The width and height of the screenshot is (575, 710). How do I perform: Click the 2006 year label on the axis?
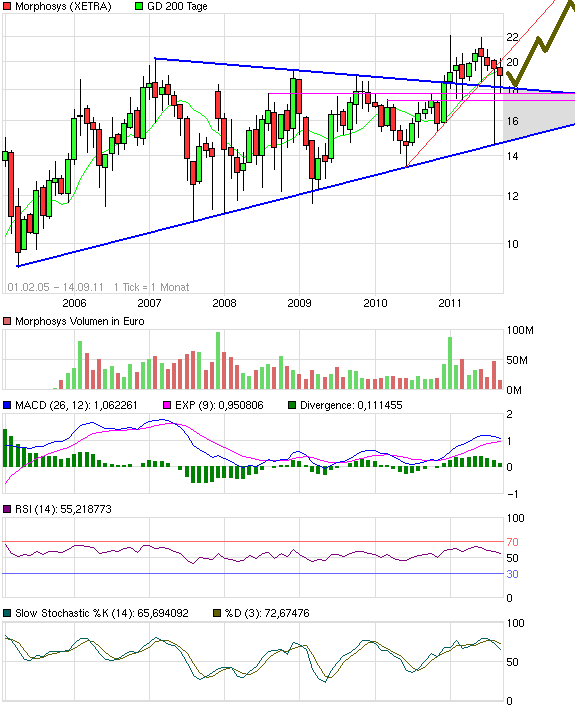tap(74, 303)
